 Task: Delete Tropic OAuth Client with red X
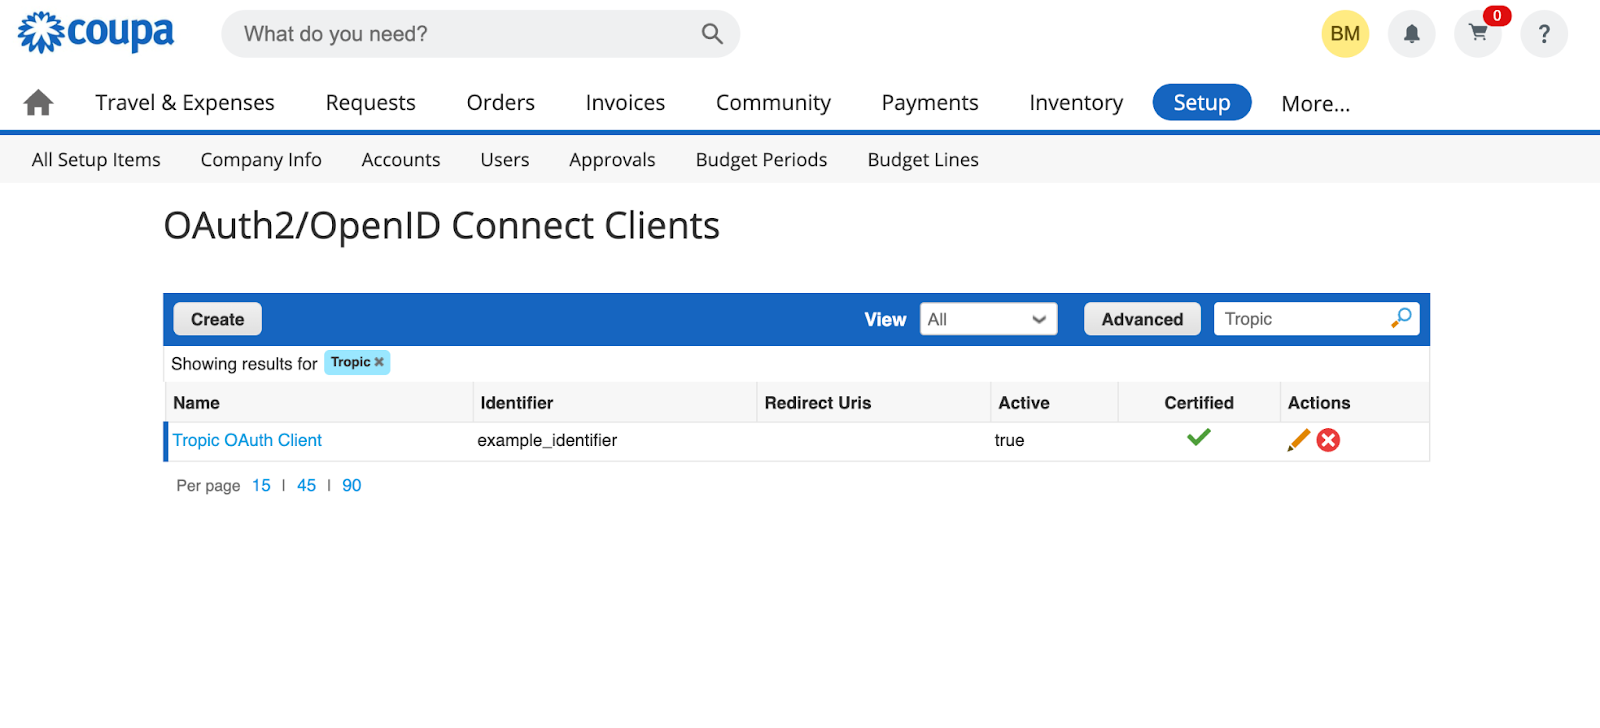pyautogui.click(x=1328, y=440)
